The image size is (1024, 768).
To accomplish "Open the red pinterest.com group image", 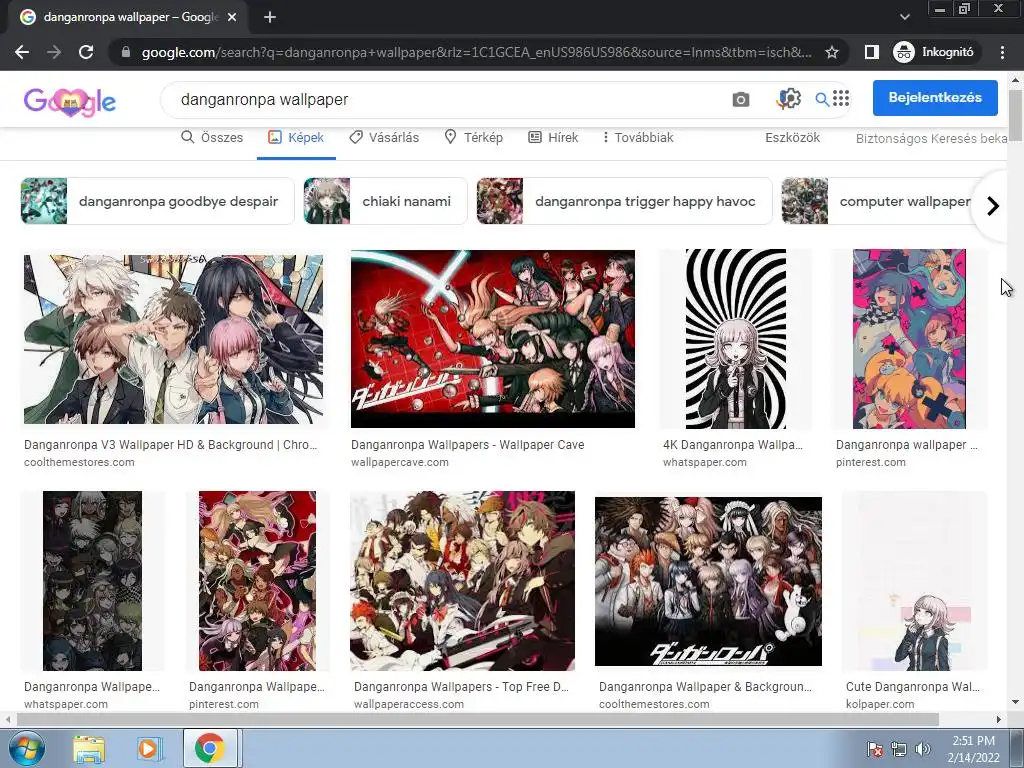I will [257, 581].
